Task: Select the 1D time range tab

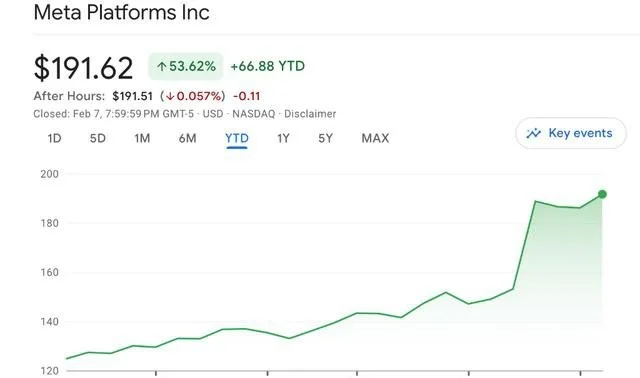Action: [x=54, y=138]
